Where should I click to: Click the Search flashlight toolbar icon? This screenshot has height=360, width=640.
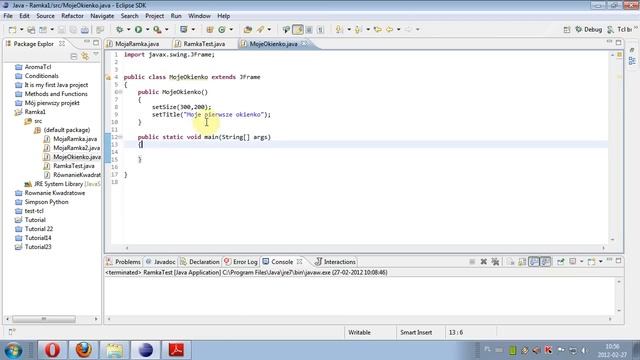260,29
